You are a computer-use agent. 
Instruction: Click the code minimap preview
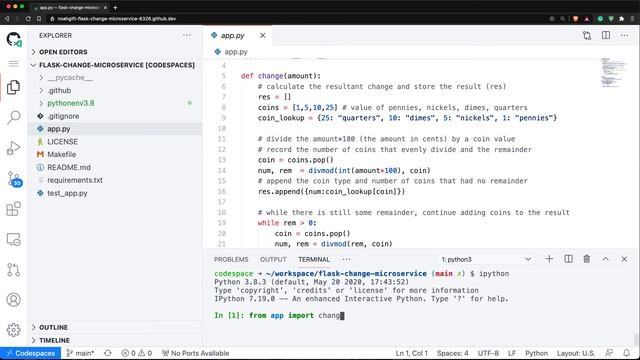(x=613, y=73)
